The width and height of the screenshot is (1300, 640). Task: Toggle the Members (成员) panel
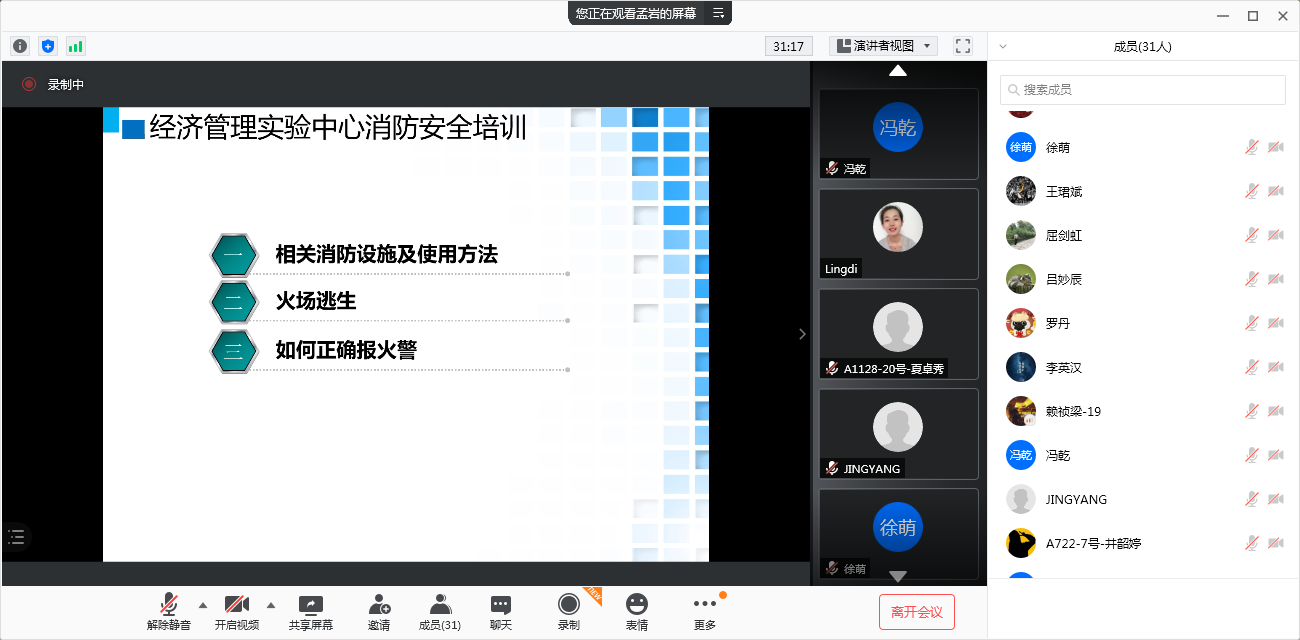pyautogui.click(x=440, y=611)
